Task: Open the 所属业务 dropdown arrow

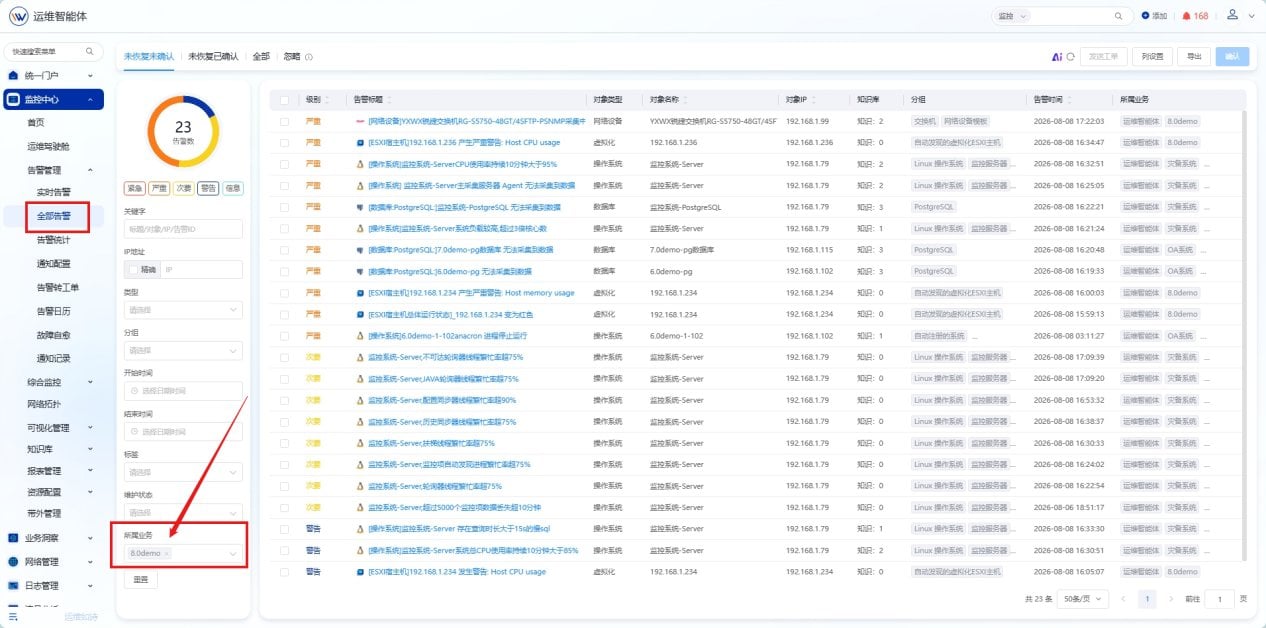Action: pyautogui.click(x=233, y=553)
